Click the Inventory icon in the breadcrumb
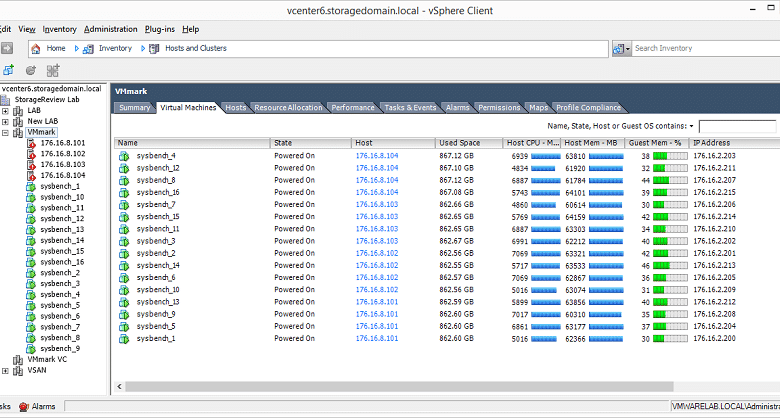The height and width of the screenshot is (418, 780). [88, 49]
